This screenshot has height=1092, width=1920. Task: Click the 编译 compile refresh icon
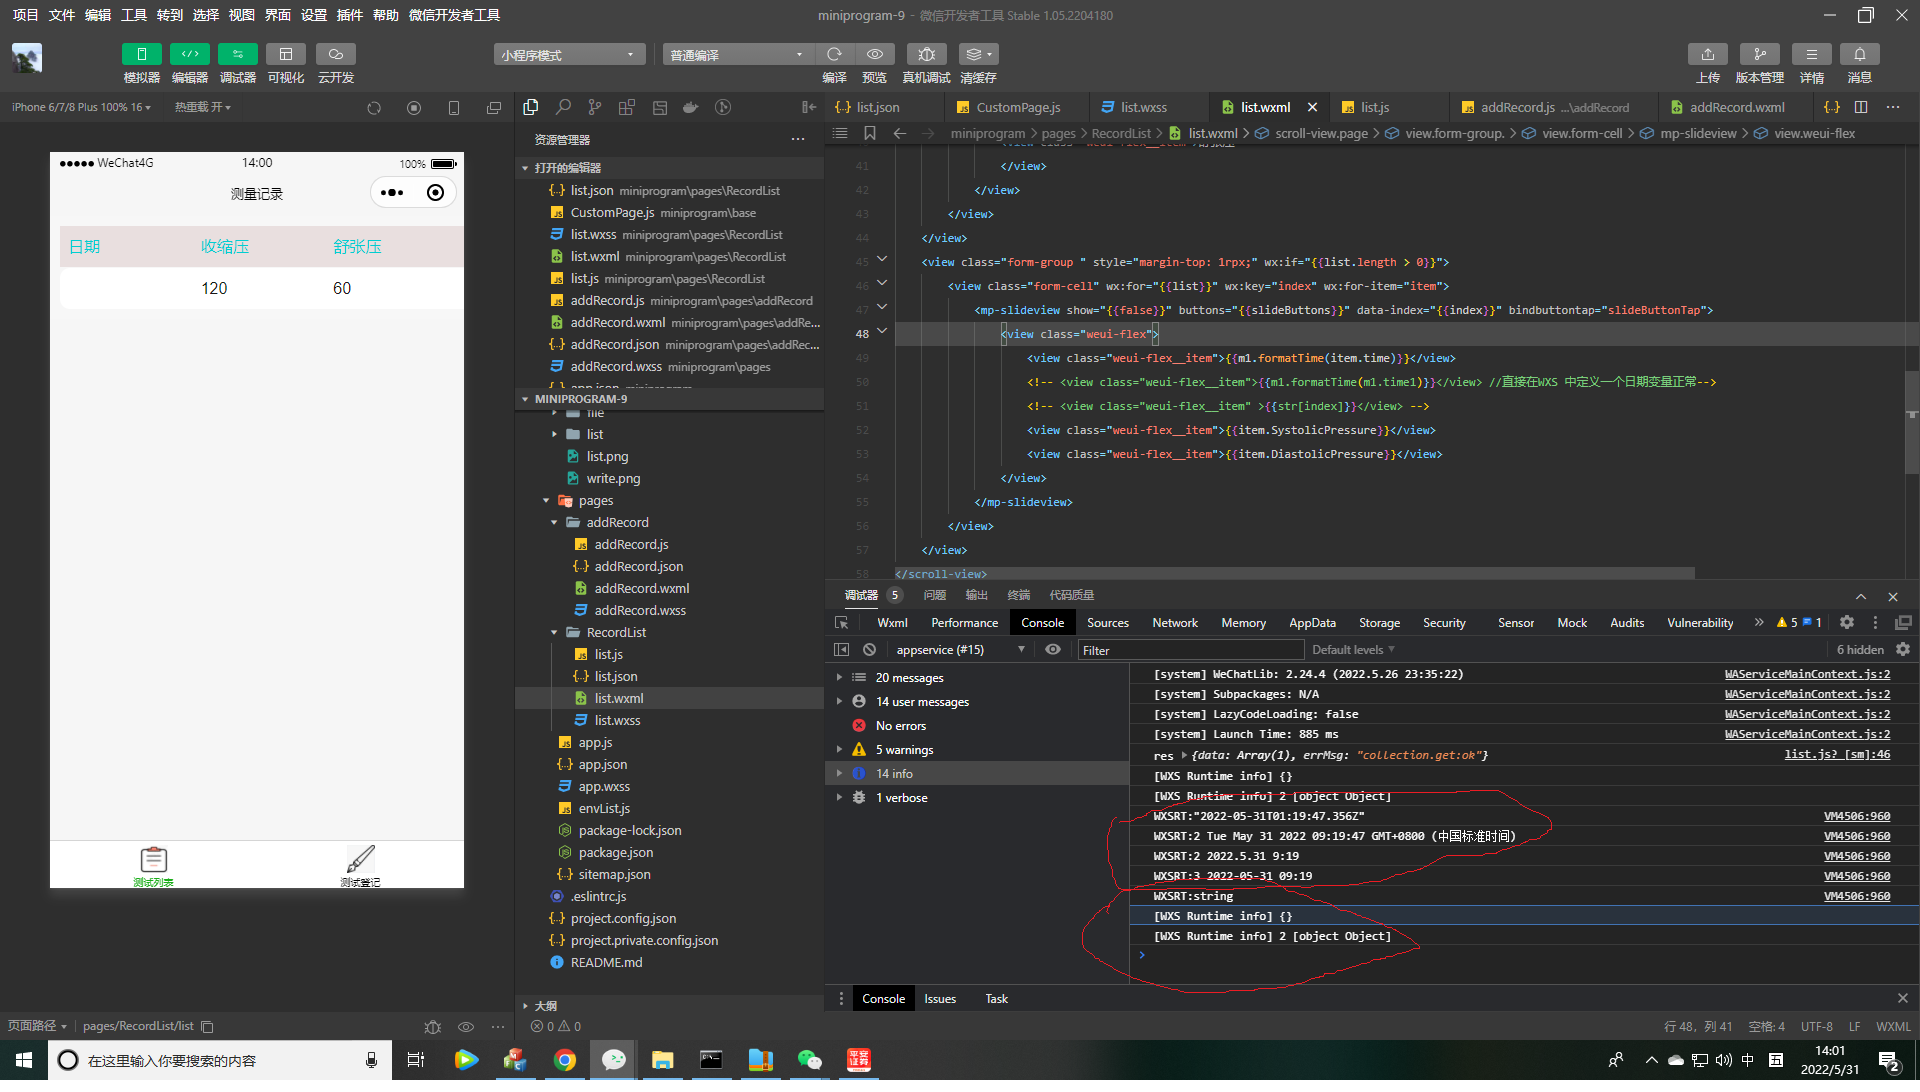[x=834, y=54]
